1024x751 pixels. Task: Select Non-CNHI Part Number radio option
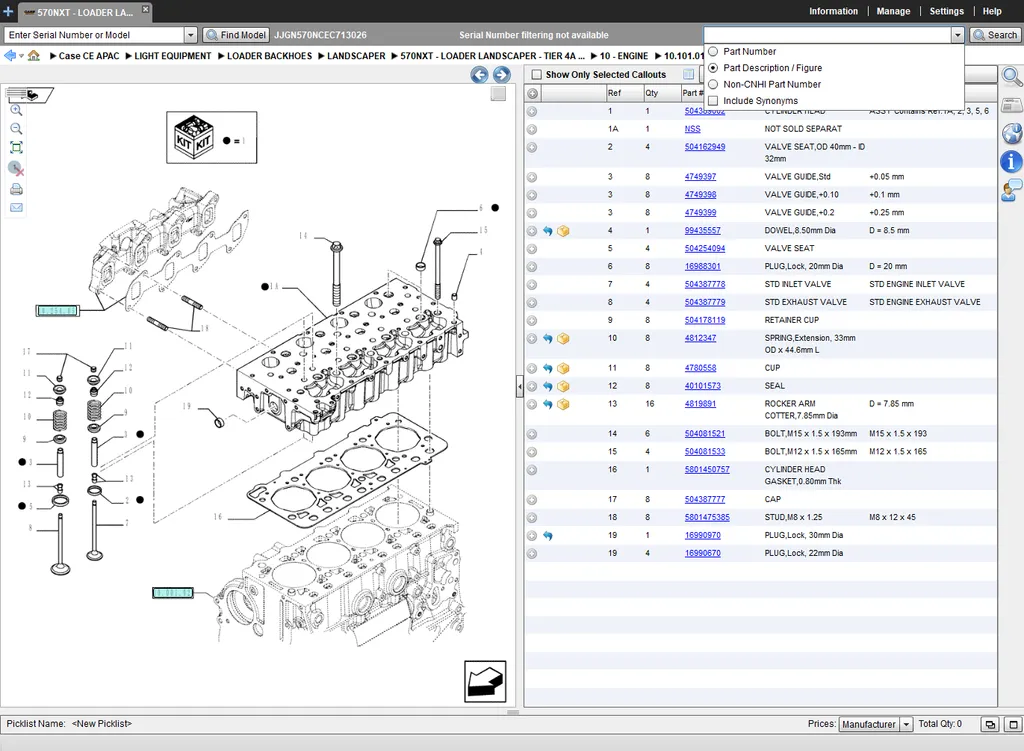tap(713, 84)
